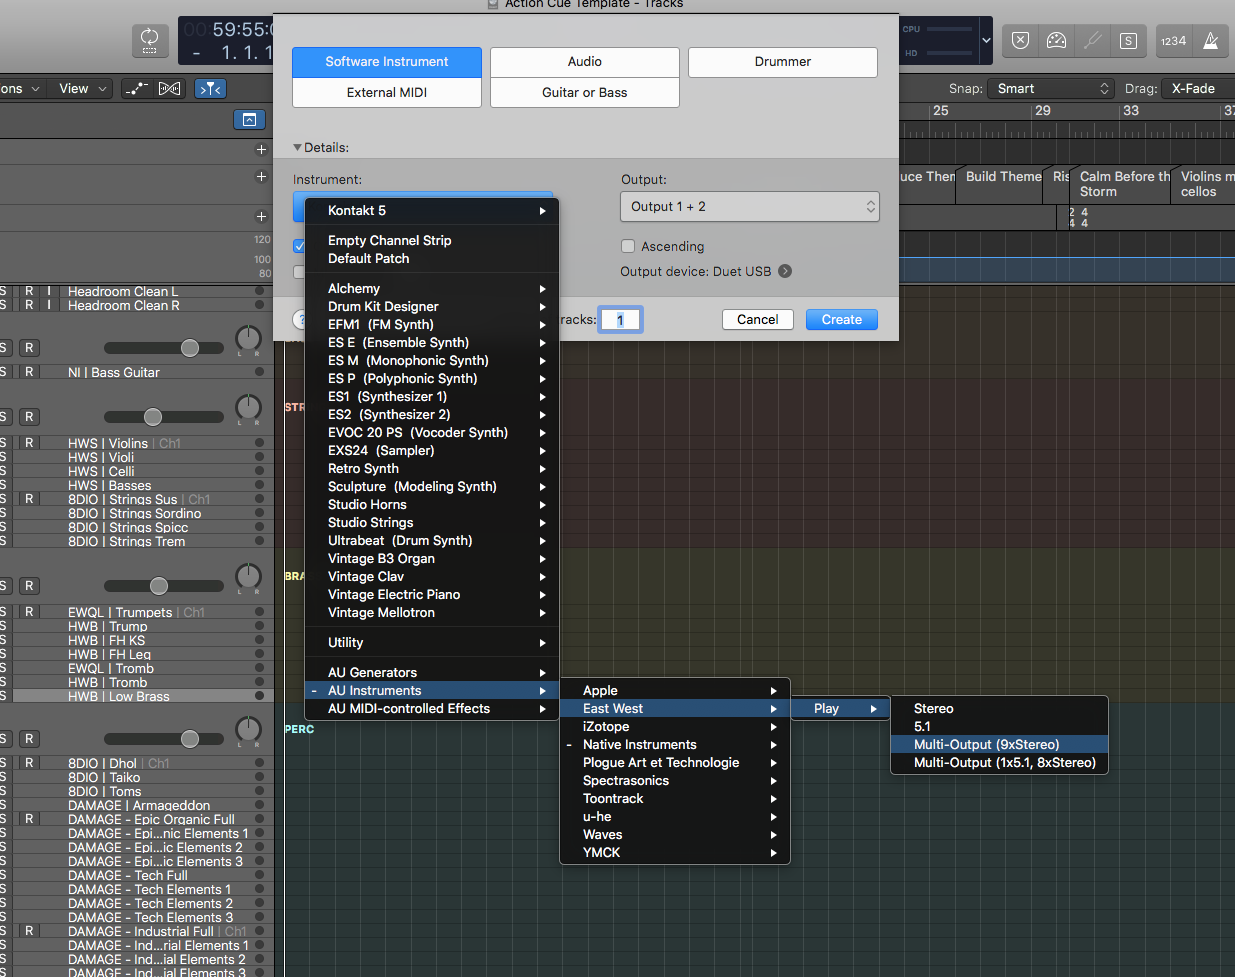Enable input monitoring on Headroom Clean L

click(x=49, y=291)
